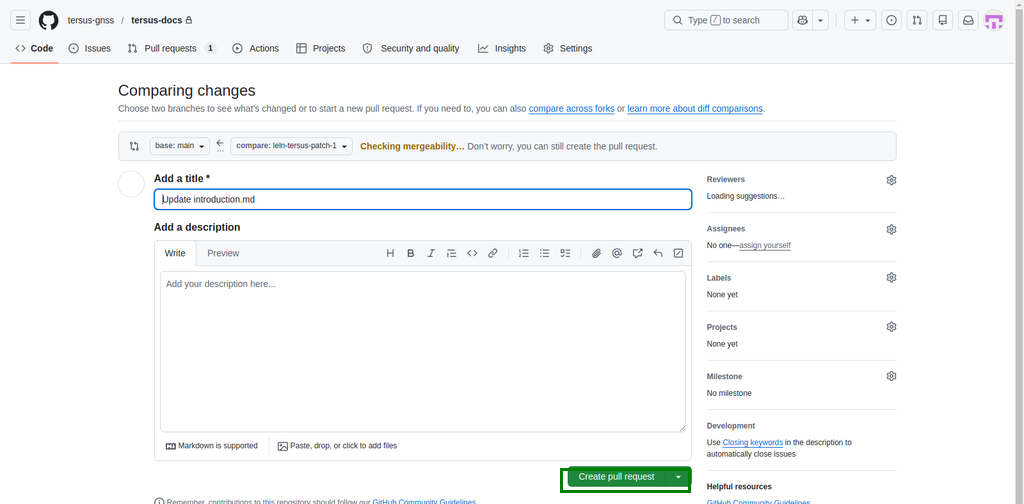Open the tersus-gnss organization link
Image resolution: width=1024 pixels, height=504 pixels.
[x=91, y=20]
